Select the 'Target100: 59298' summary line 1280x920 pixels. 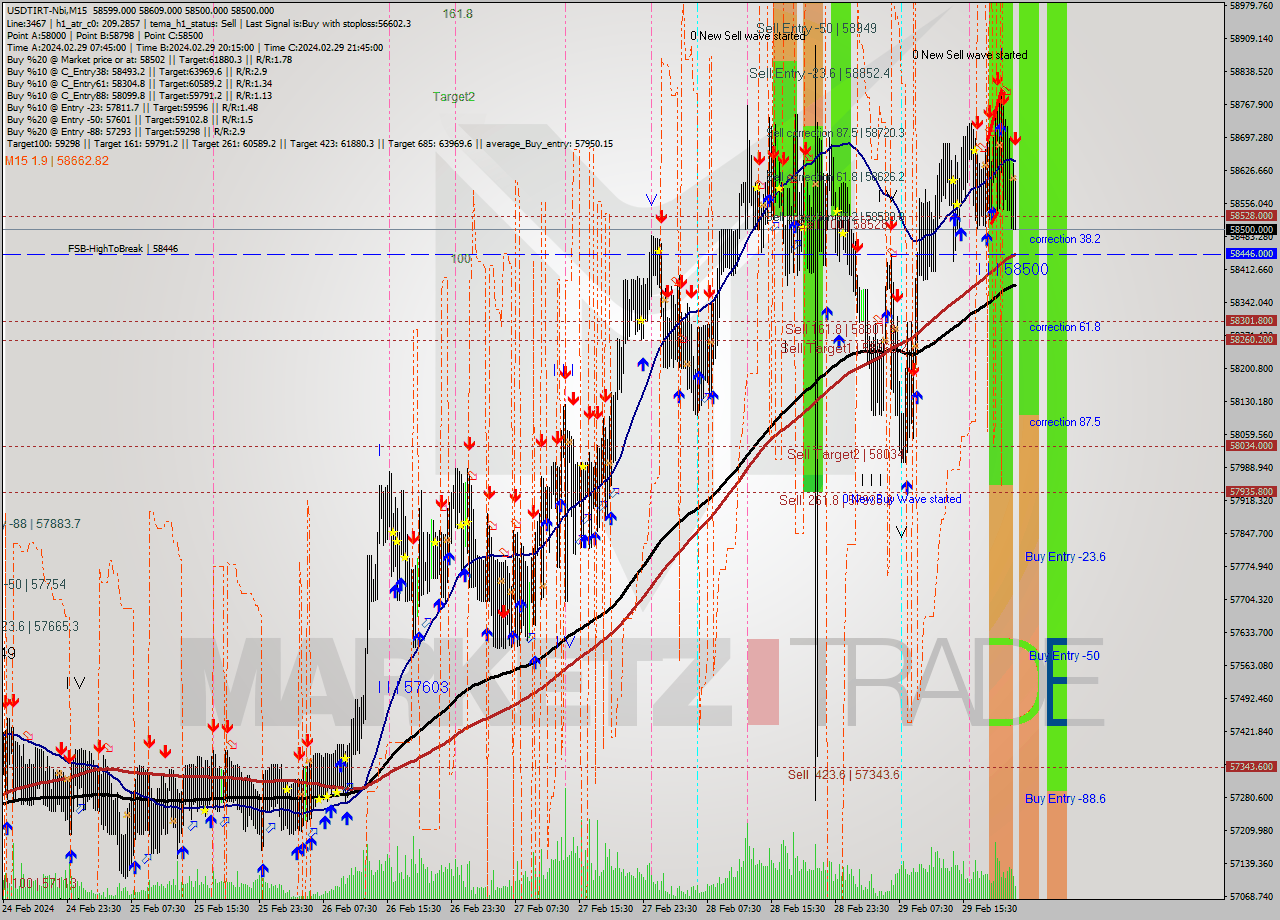[x=309, y=144]
